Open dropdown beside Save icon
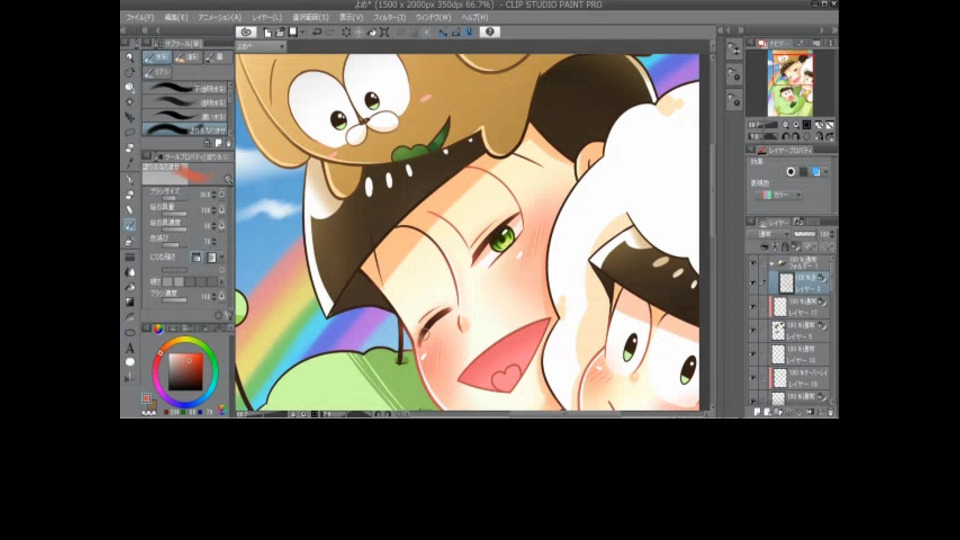This screenshot has height=540, width=960. [x=302, y=32]
